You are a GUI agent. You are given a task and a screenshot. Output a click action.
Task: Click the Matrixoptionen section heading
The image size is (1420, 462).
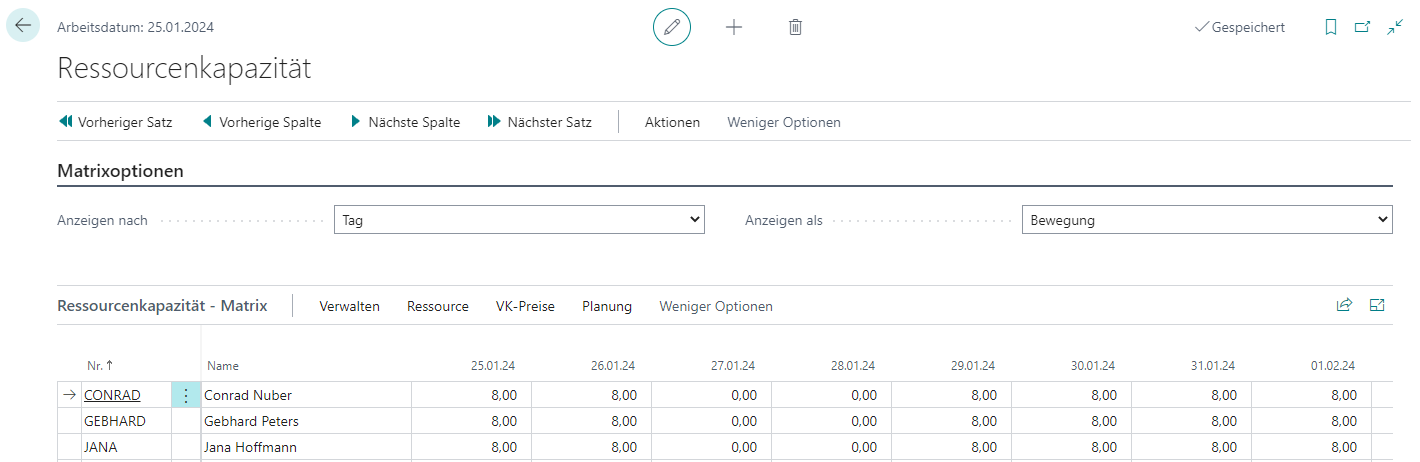pos(121,171)
